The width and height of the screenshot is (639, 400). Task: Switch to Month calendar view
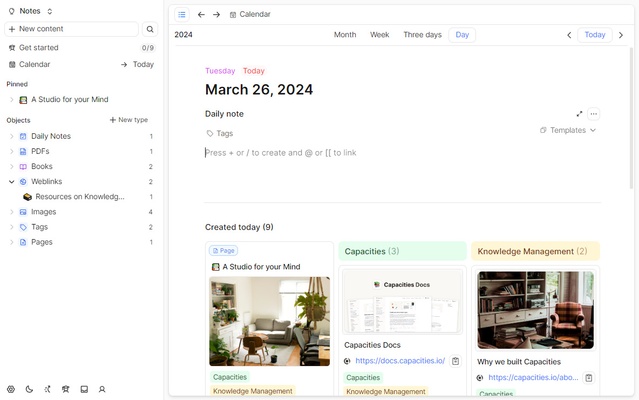[345, 34]
